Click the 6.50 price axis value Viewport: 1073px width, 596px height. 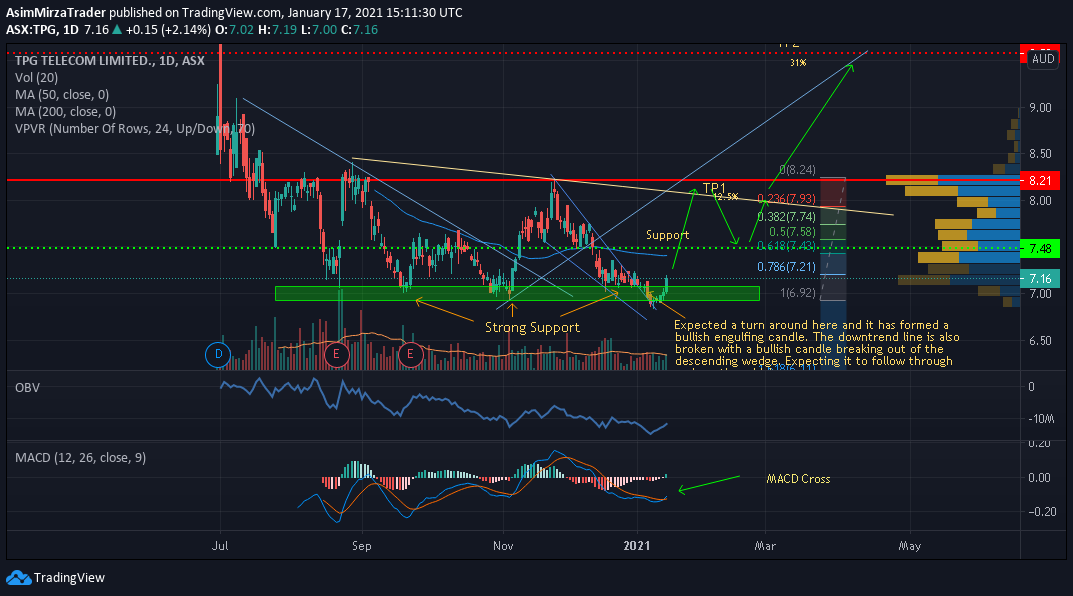(1040, 341)
